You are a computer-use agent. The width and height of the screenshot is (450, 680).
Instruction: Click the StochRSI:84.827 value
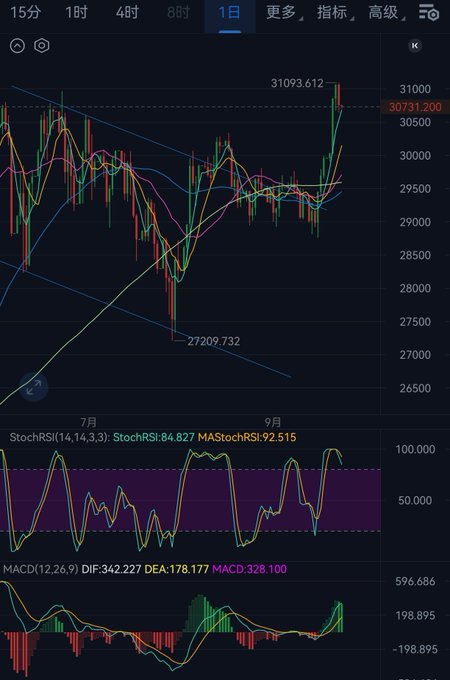154,437
